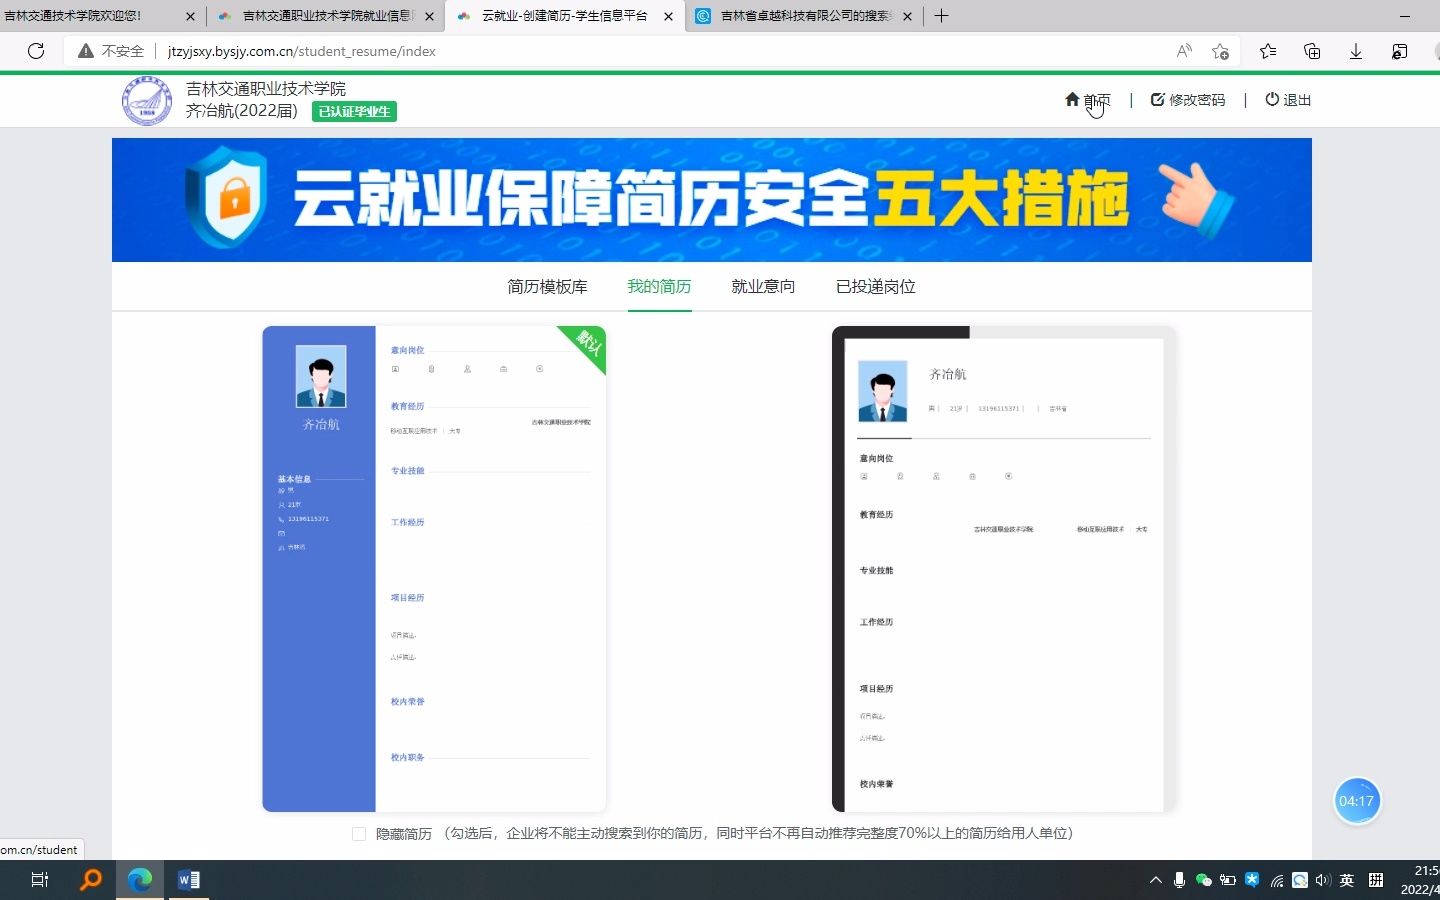Close the 吉林交通职业技术学院就业信息 tab
The image size is (1440, 900).
click(x=429, y=16)
